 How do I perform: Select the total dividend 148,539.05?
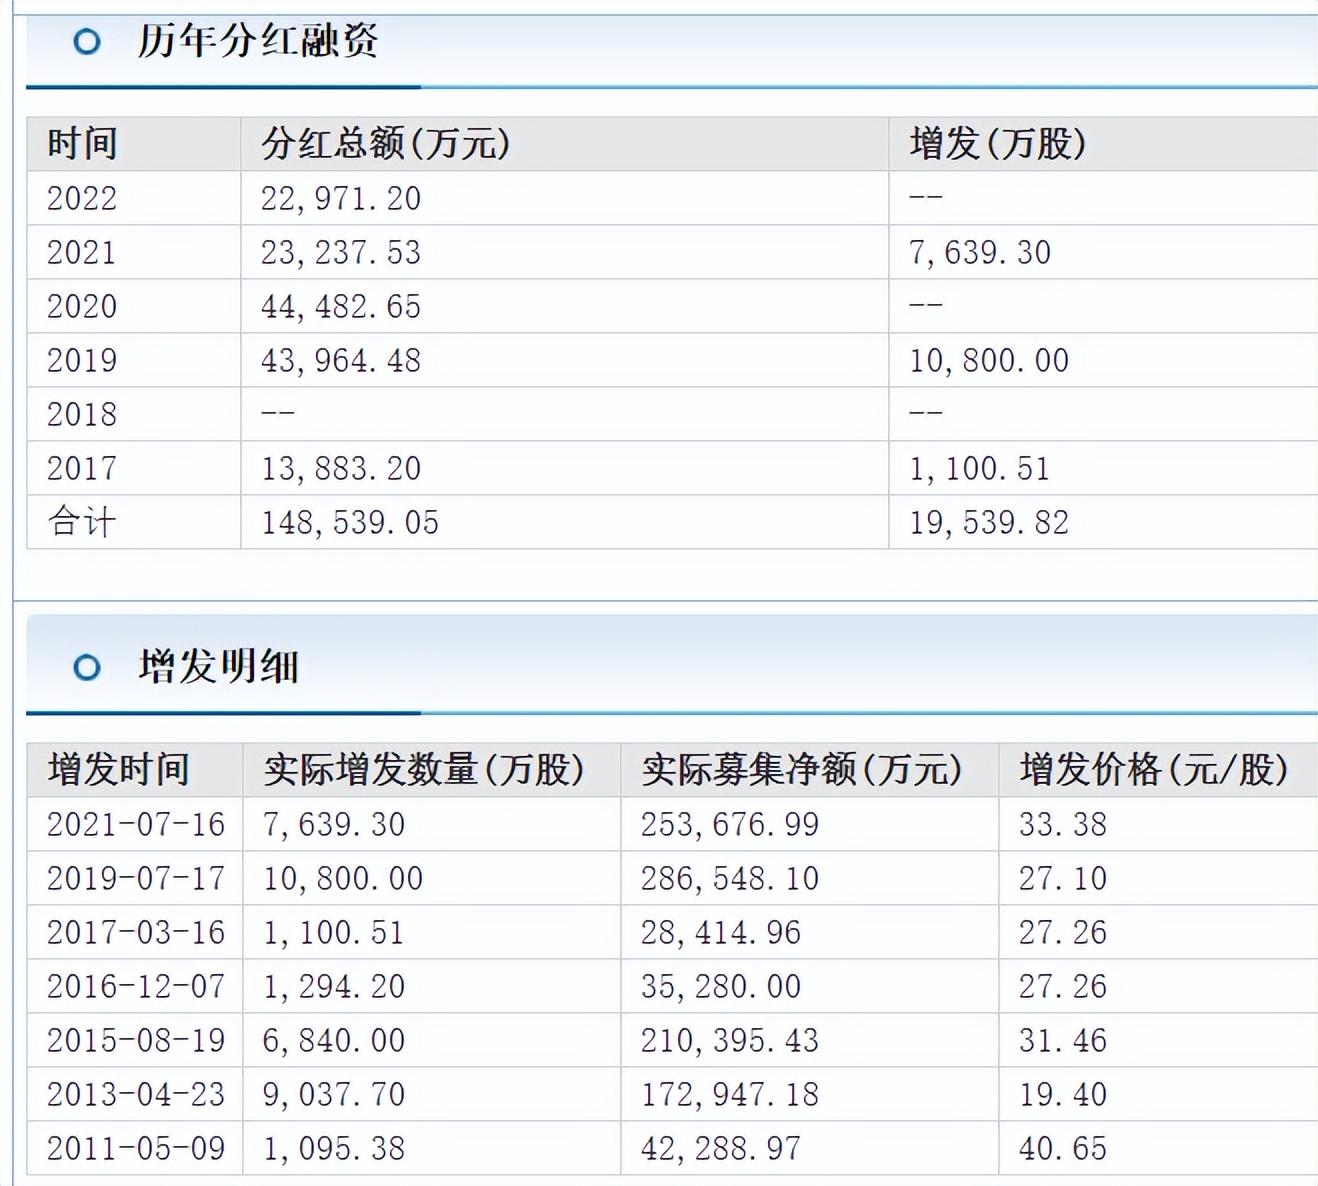350,522
